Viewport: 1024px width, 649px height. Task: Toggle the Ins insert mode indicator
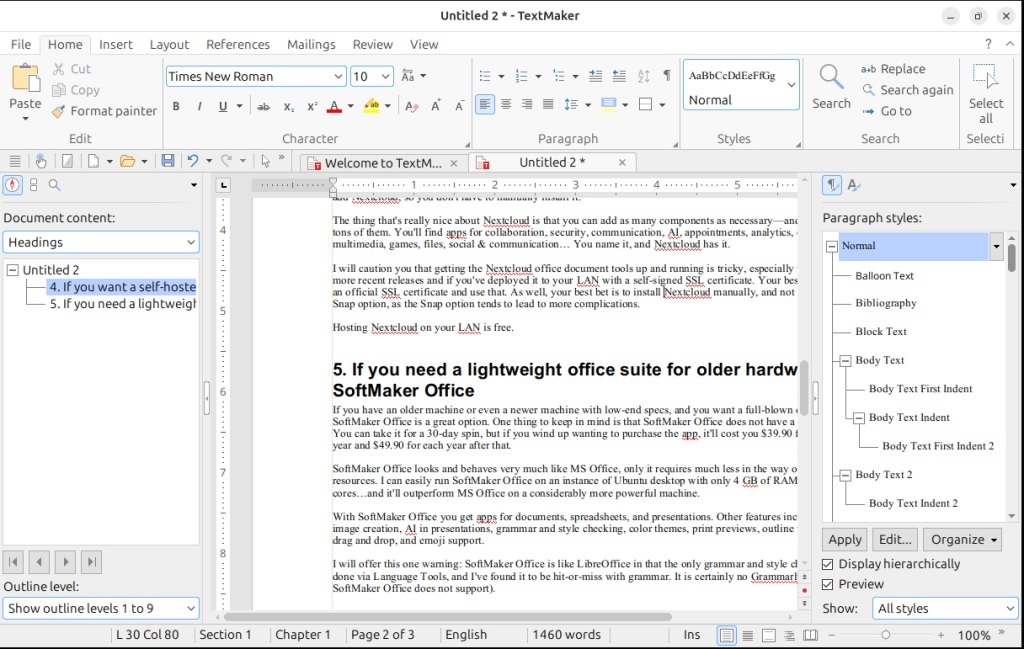692,635
